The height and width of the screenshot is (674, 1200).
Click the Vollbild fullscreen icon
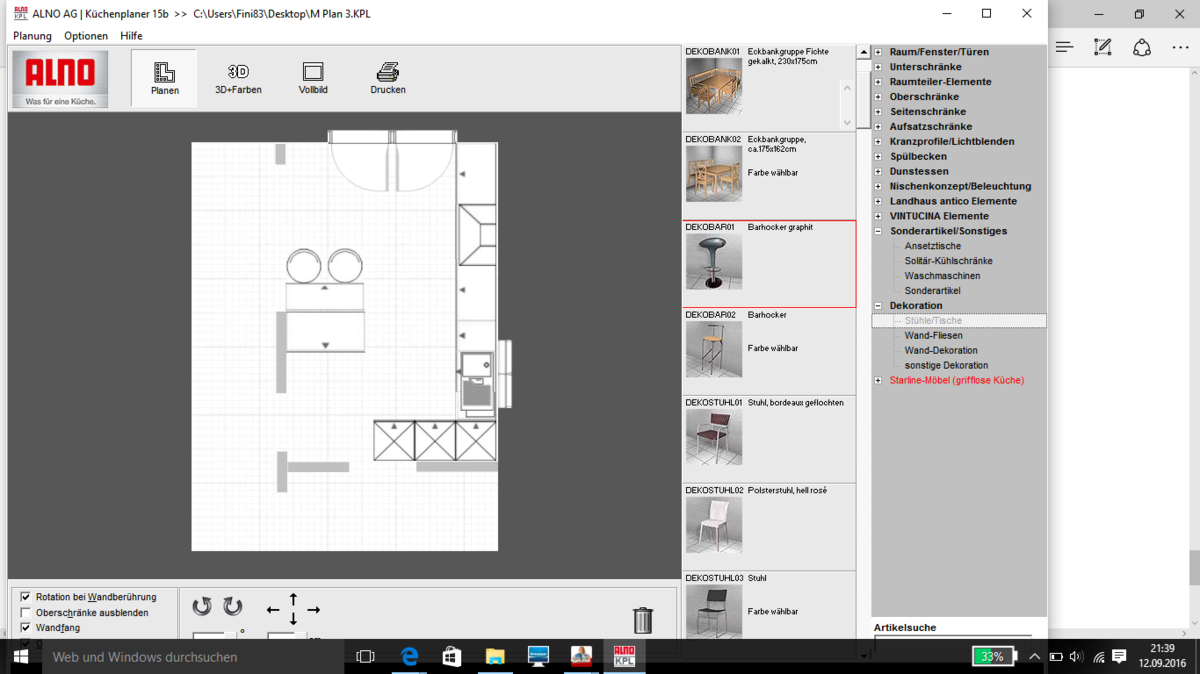pyautogui.click(x=313, y=78)
